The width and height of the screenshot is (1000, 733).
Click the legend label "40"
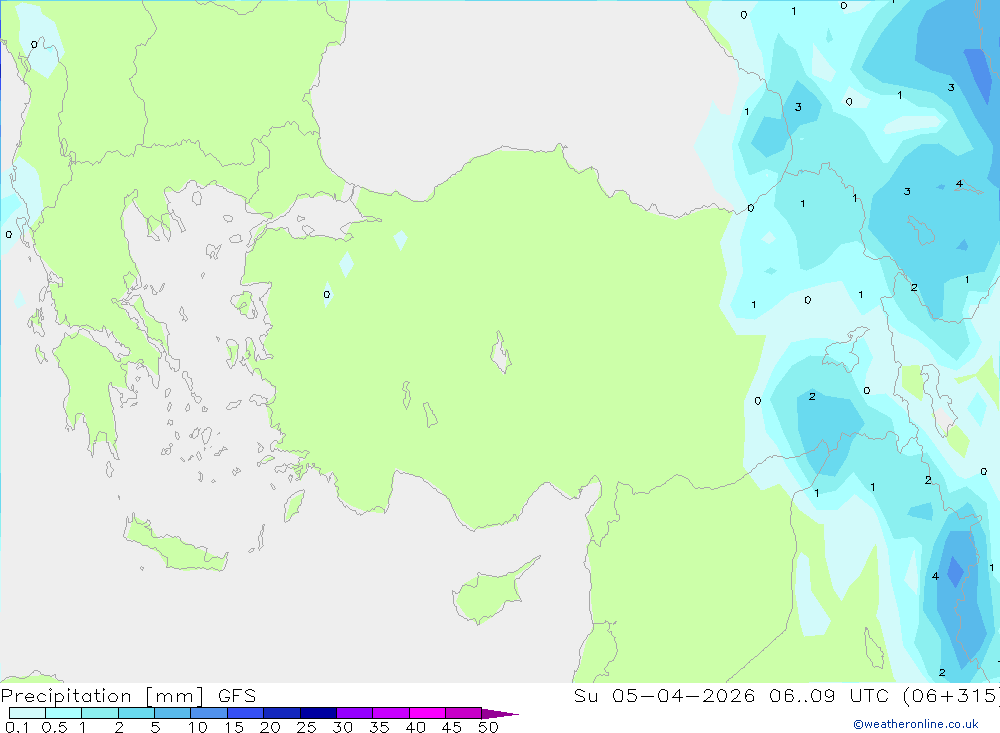(x=416, y=727)
